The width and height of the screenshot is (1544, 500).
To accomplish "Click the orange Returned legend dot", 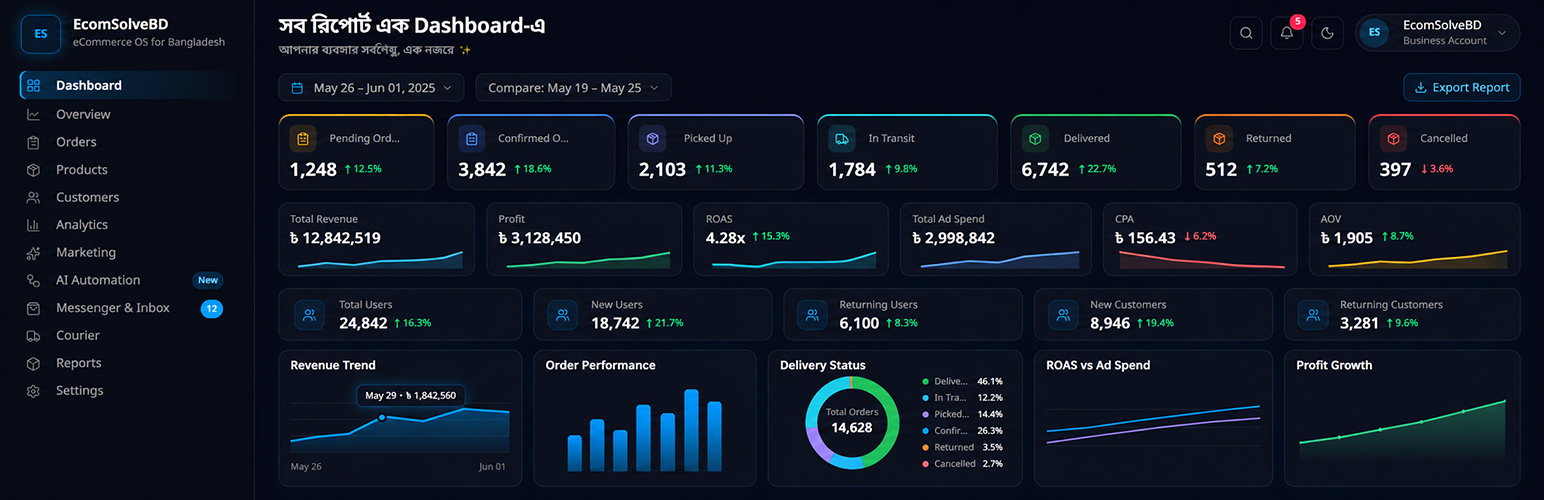I will (x=925, y=447).
